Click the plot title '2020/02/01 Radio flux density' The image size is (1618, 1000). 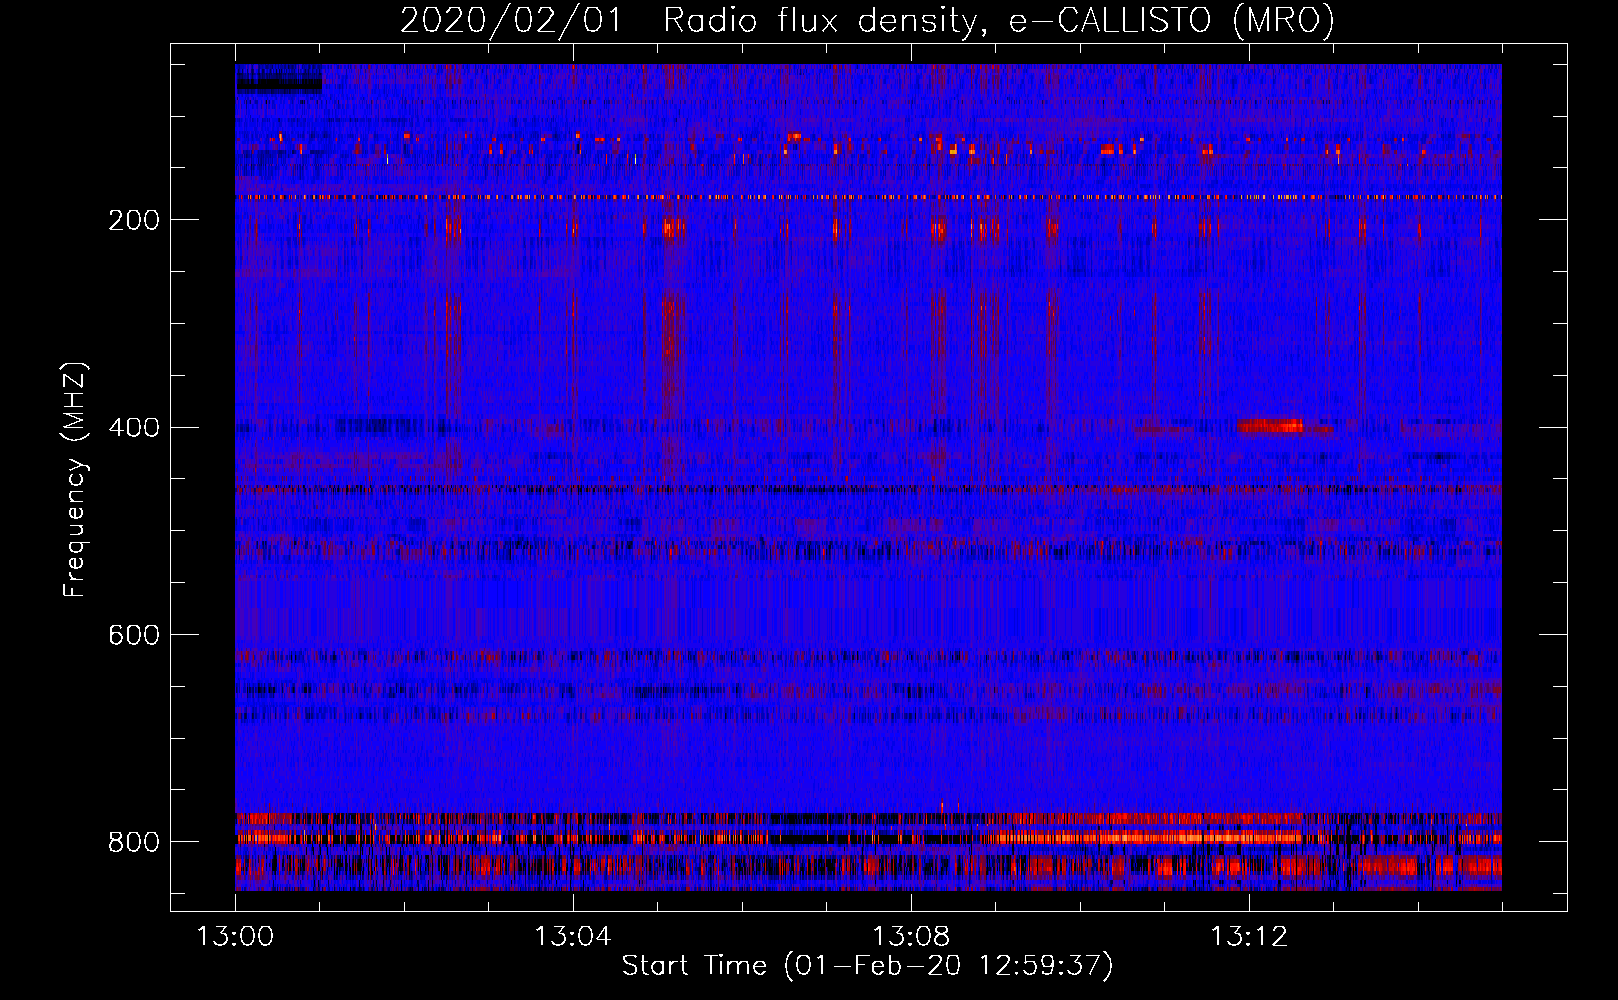point(687,20)
